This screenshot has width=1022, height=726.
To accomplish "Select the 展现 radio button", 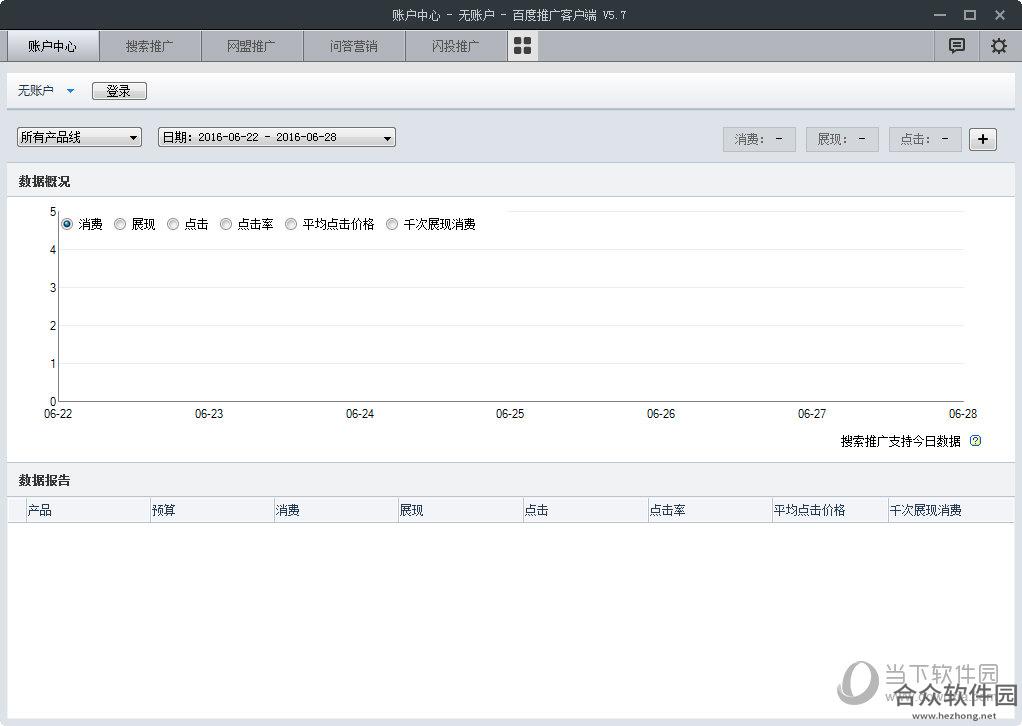I will (120, 224).
